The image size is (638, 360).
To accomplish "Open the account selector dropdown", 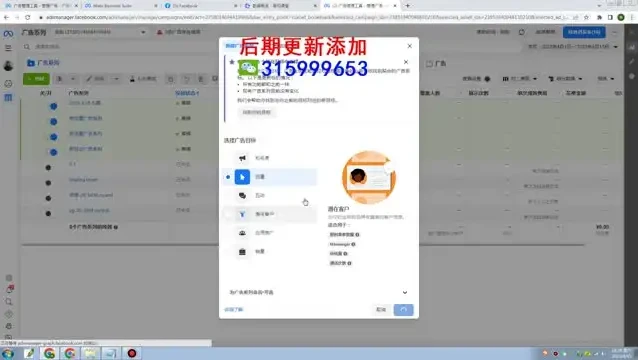I will coord(100,32).
